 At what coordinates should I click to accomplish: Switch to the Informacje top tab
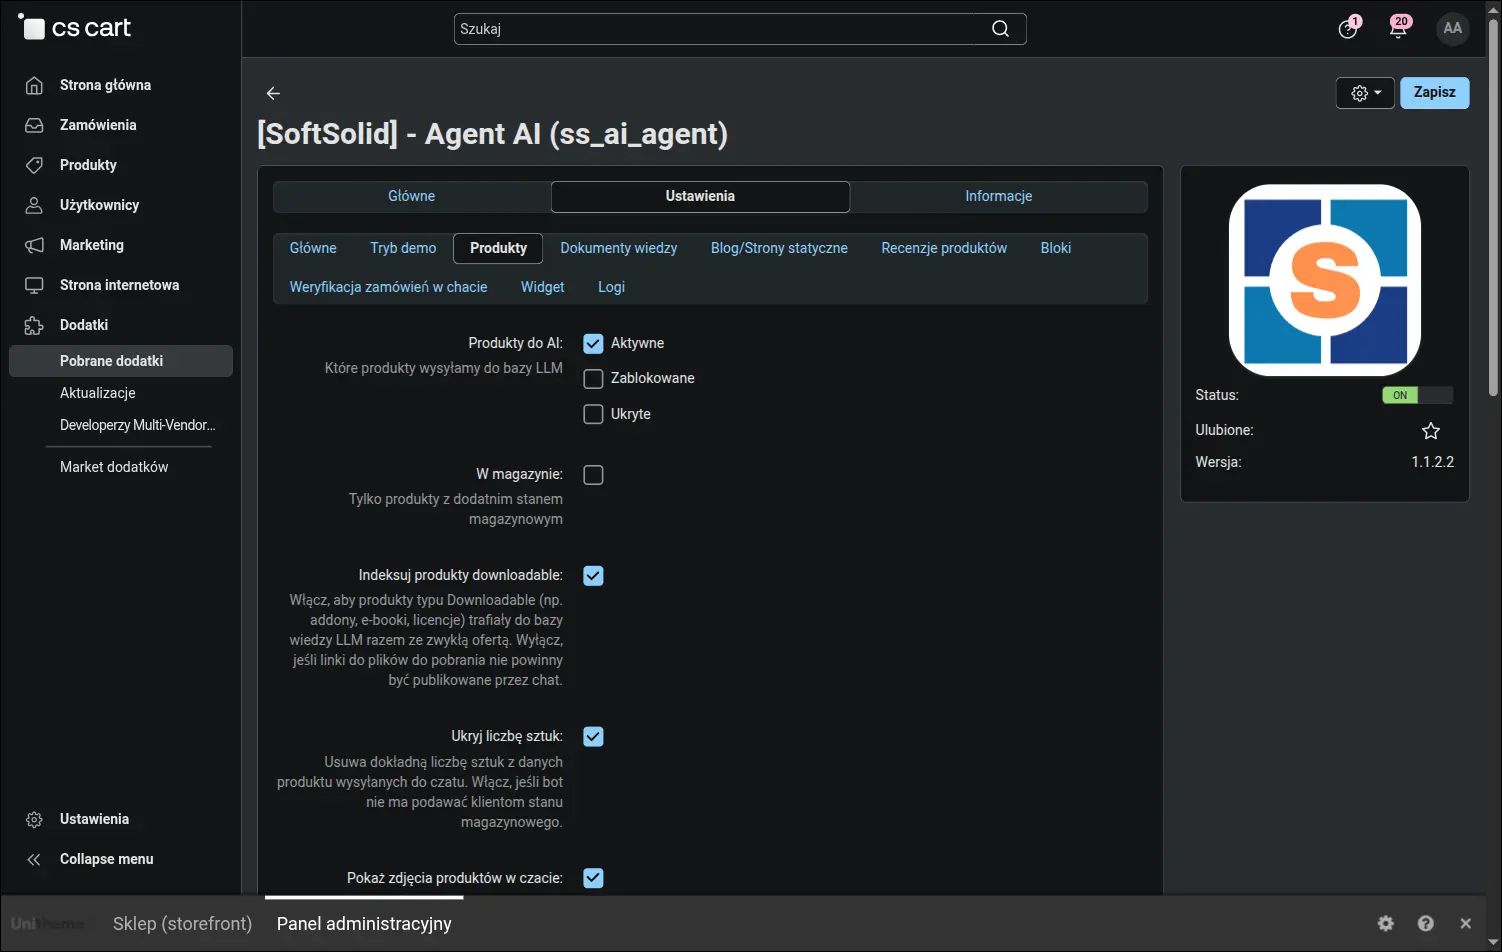pos(998,196)
